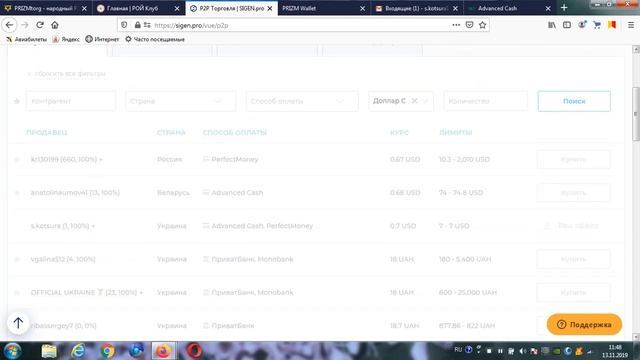Click the Поиск search button
Image resolution: width=640 pixels, height=360 pixels.
click(574, 101)
